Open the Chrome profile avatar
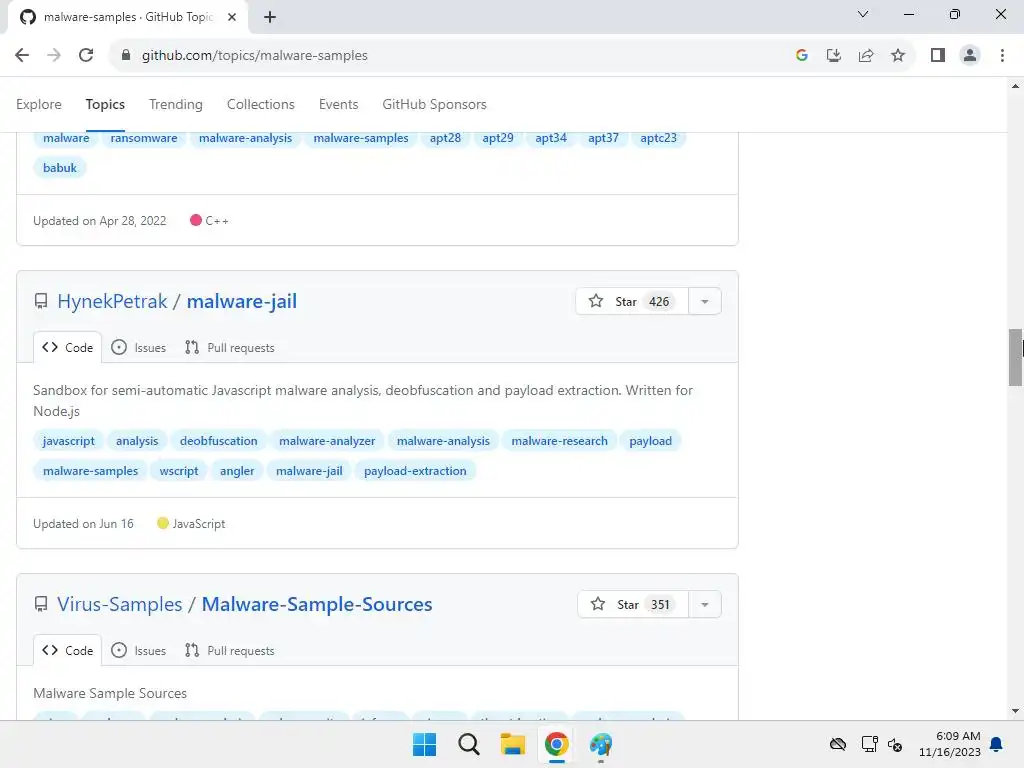This screenshot has height=768, width=1024. [970, 56]
